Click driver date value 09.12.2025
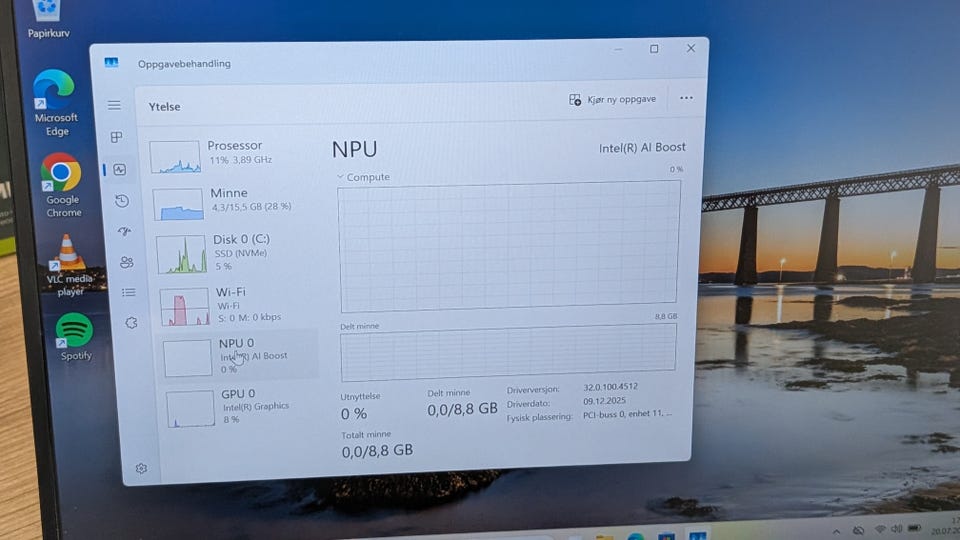The image size is (960, 540). 604,401
